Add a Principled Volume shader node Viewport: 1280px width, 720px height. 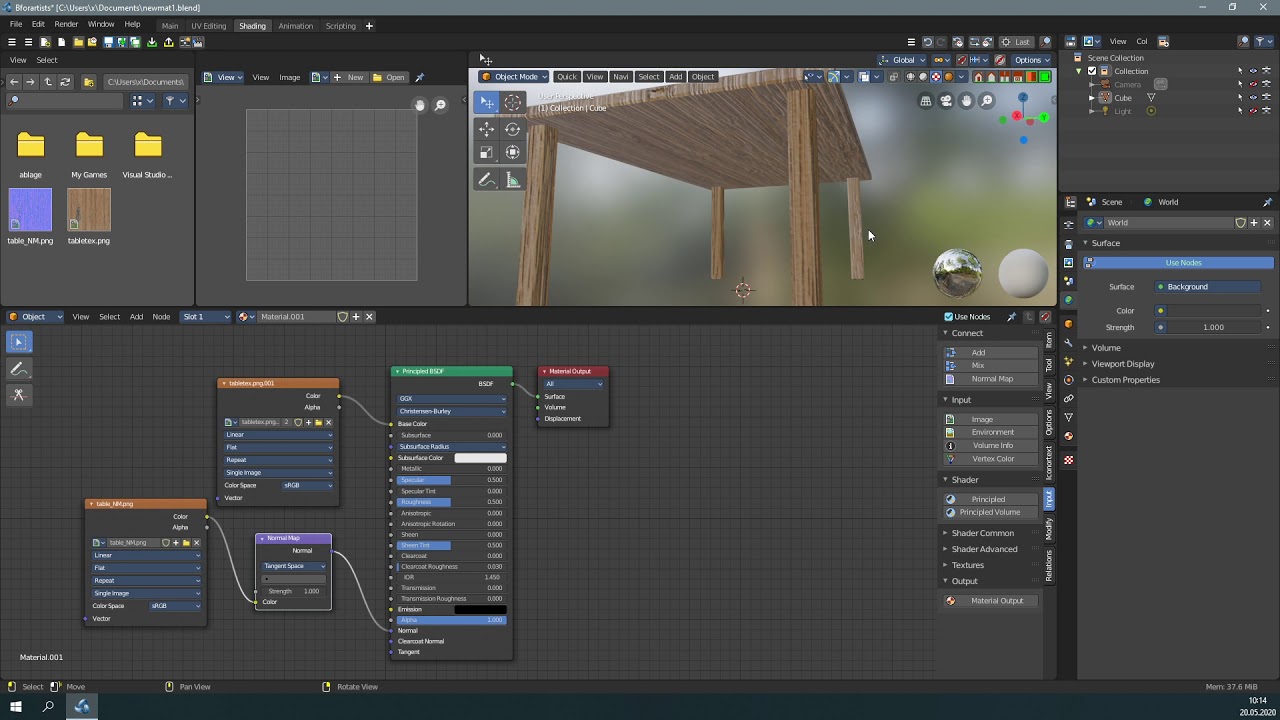point(989,513)
